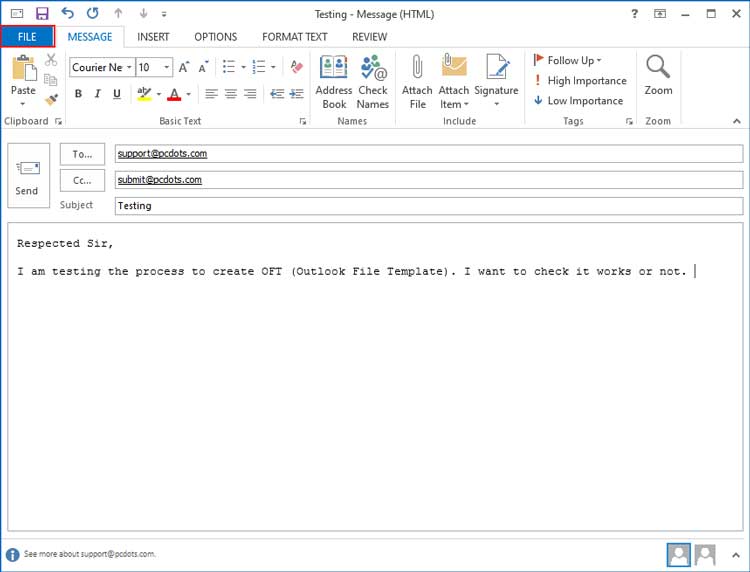This screenshot has height=572, width=750.
Task: Align text right
Action: (x=250, y=94)
